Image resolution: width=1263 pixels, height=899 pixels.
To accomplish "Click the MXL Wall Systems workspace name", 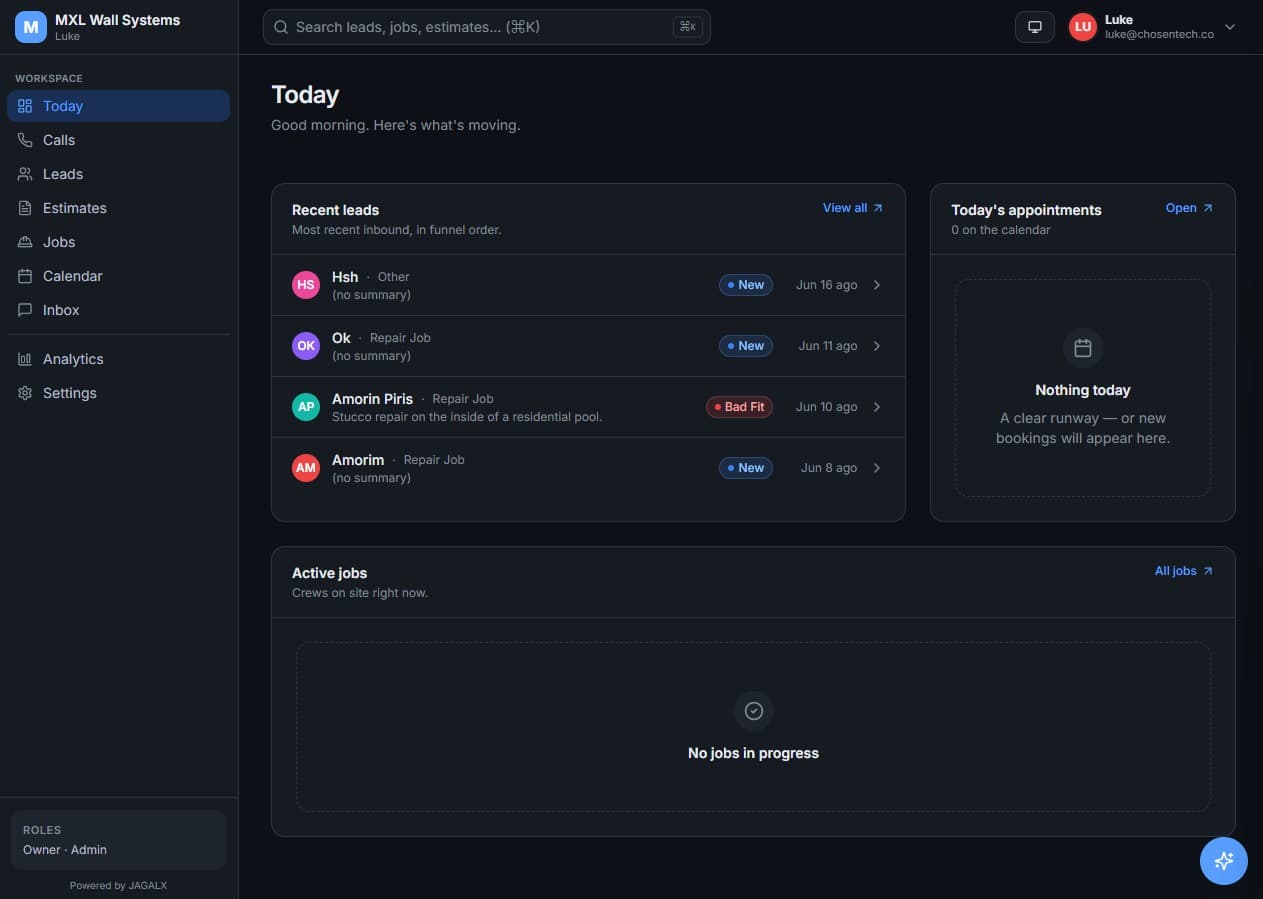I will pyautogui.click(x=118, y=20).
